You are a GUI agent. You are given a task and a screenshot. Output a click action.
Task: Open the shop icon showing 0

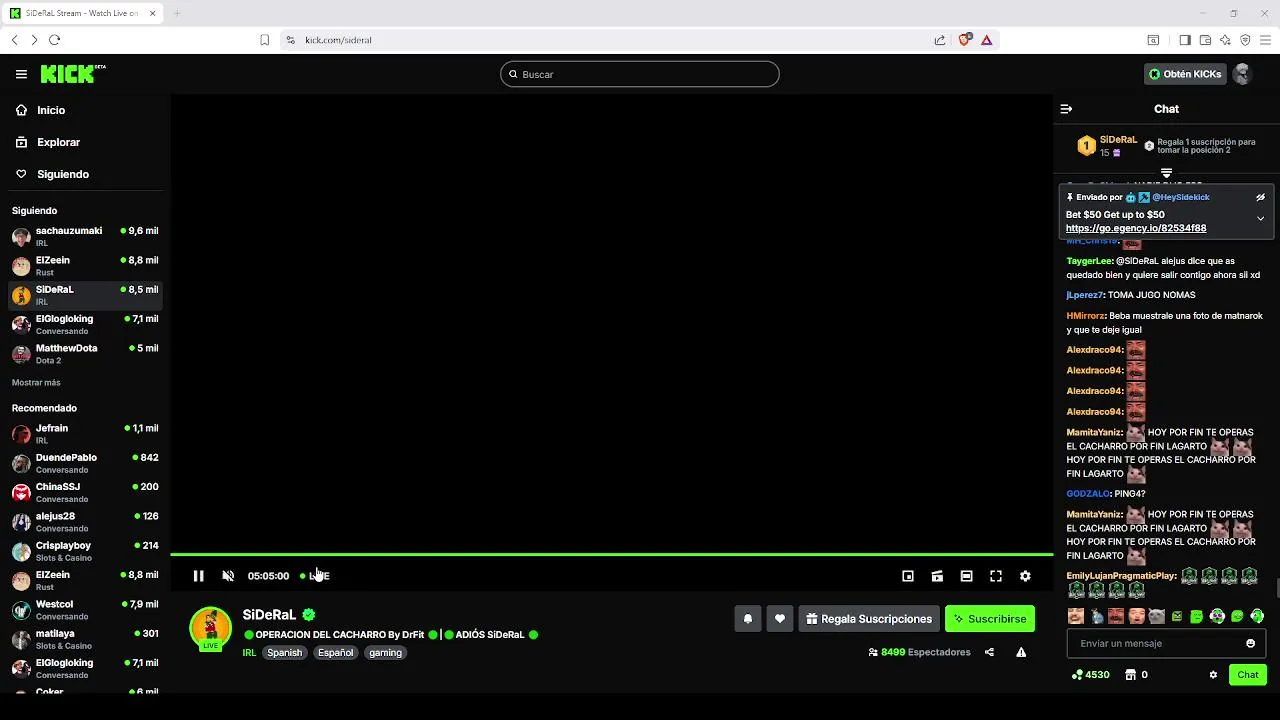1136,675
